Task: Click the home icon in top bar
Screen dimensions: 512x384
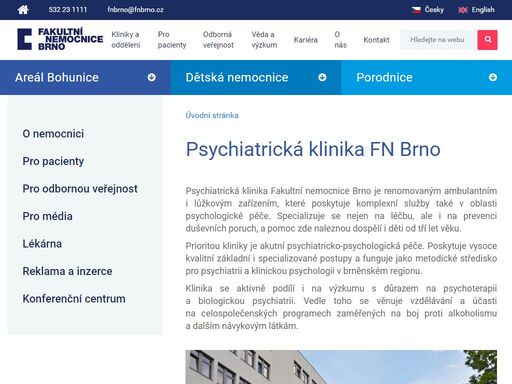Action: [x=23, y=10]
